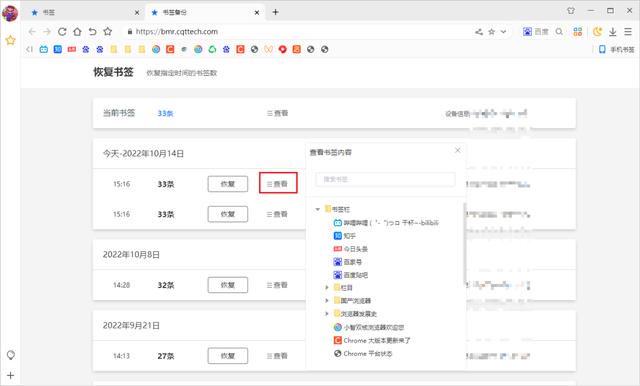
Task: Open the first yellow folder in bookmarks bar
Action: pos(114,49)
